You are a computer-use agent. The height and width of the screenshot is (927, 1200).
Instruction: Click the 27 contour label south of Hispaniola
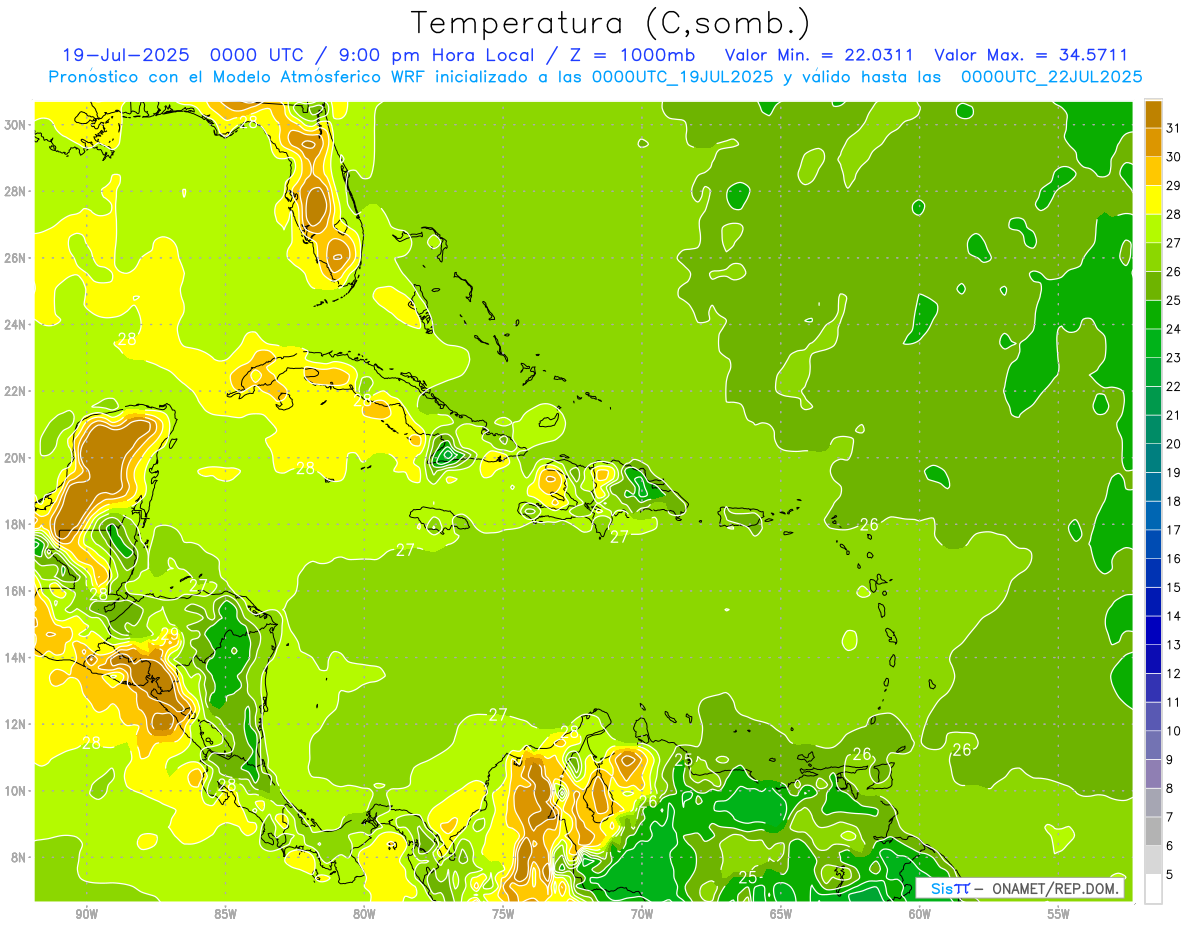coord(620,537)
